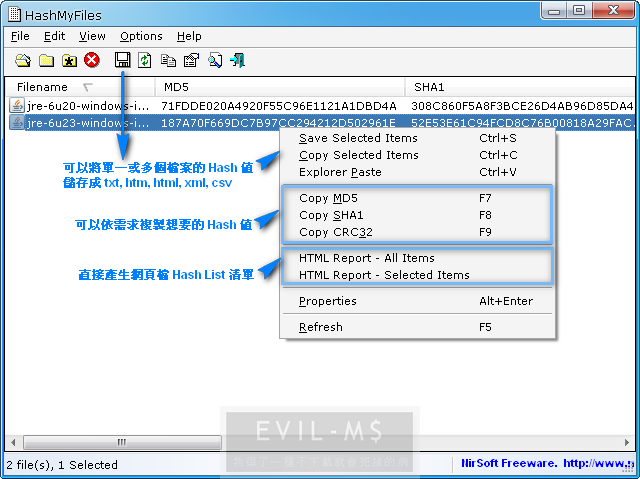Choose Refresh from the context menu

tap(417, 327)
